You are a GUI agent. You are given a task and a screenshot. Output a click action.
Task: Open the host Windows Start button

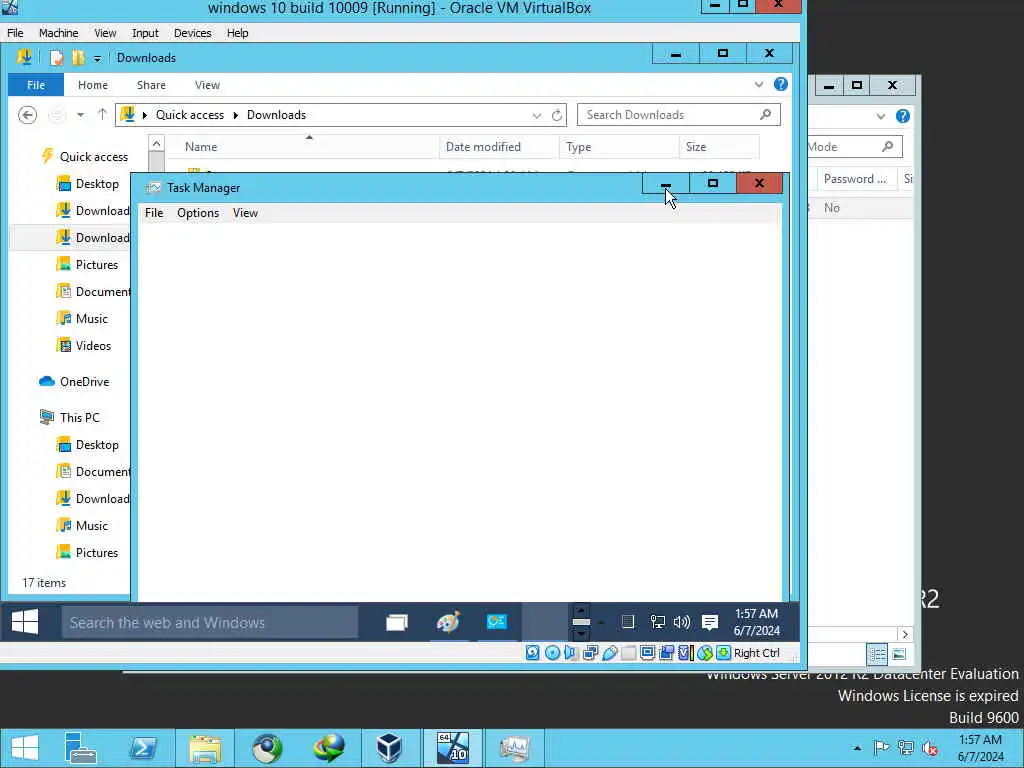point(25,748)
